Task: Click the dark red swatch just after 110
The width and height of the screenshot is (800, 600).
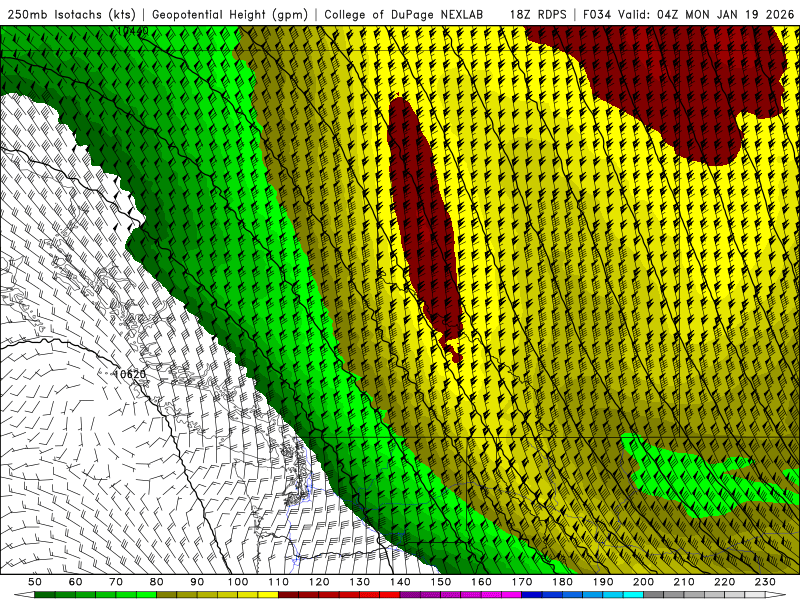Action: pos(288,595)
